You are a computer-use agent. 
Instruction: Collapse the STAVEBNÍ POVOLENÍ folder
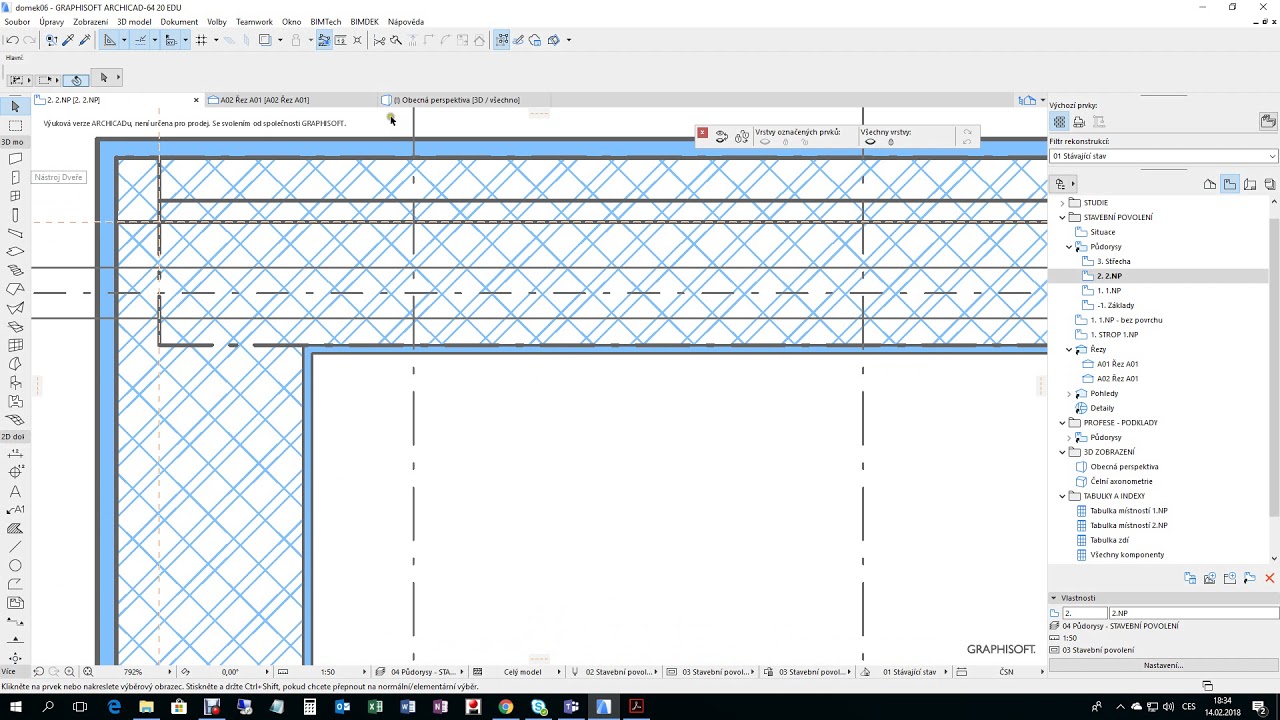coord(1063,217)
